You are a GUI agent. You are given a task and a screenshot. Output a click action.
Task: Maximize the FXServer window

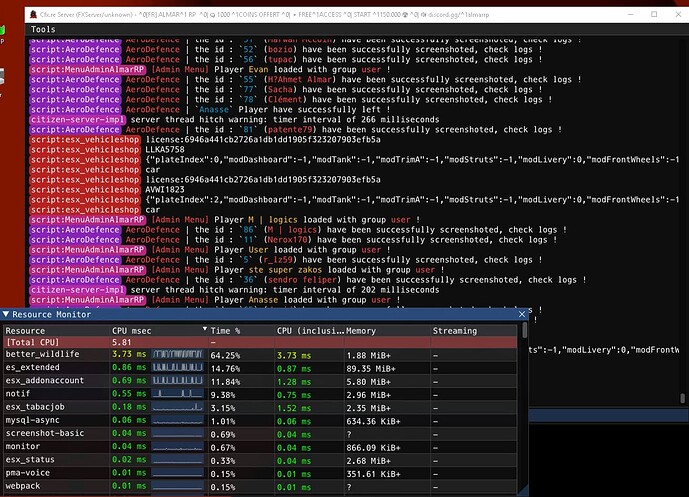[654, 15]
